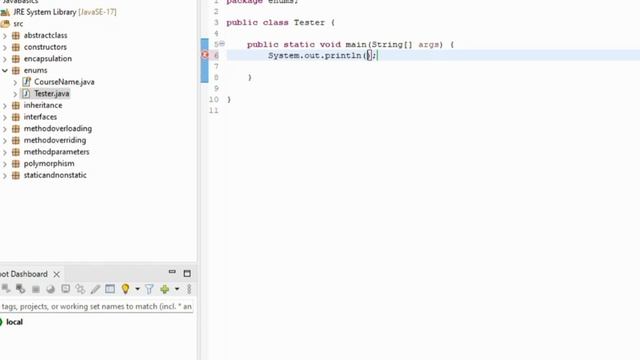Click the filter funnel icon in Boot Dashboard
640x360 pixels.
[149, 289]
